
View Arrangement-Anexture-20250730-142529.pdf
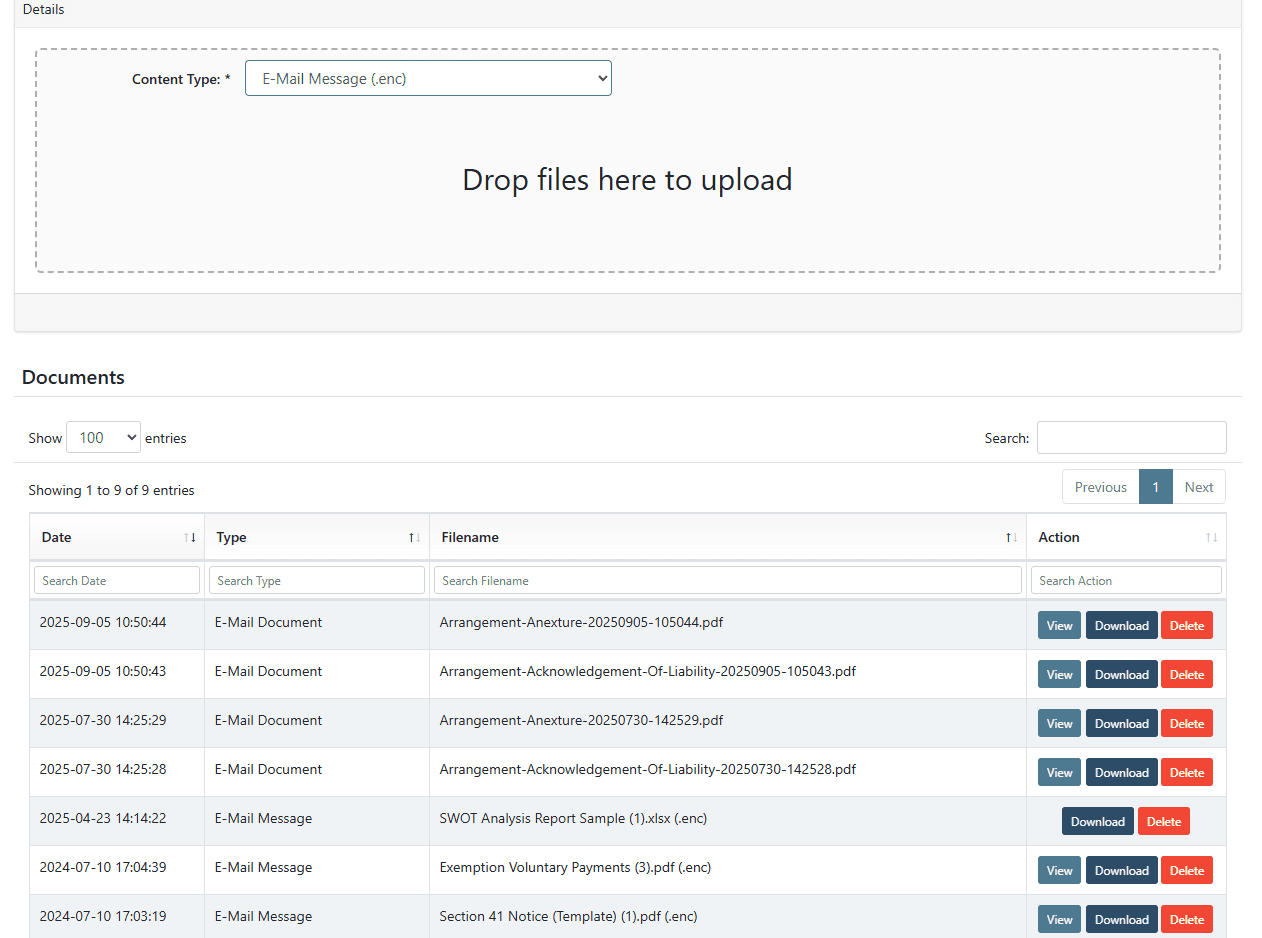(1059, 723)
